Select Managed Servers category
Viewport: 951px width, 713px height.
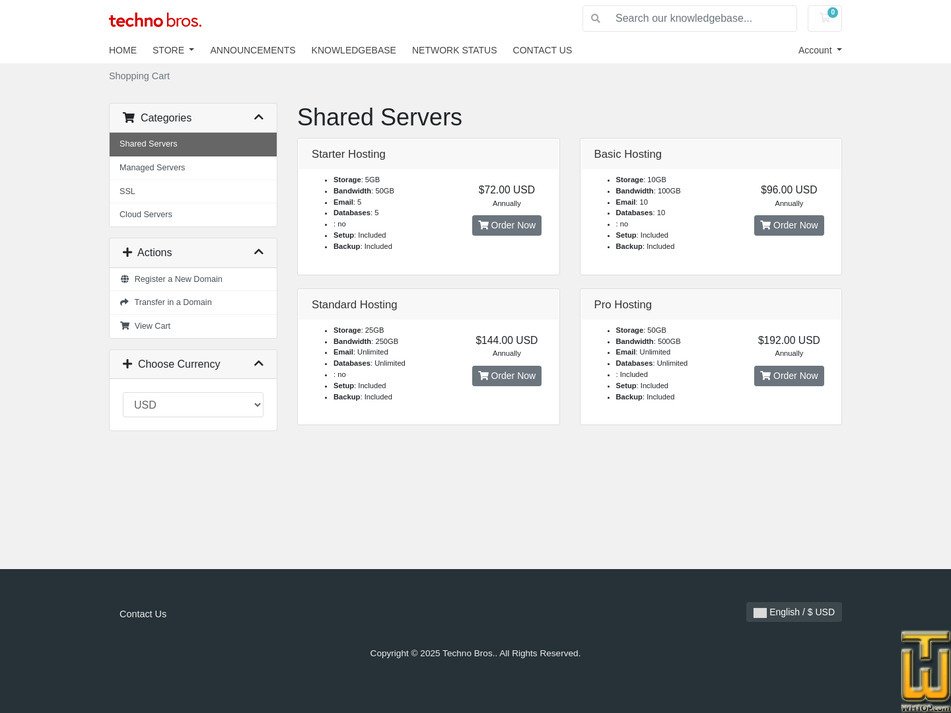tap(152, 168)
